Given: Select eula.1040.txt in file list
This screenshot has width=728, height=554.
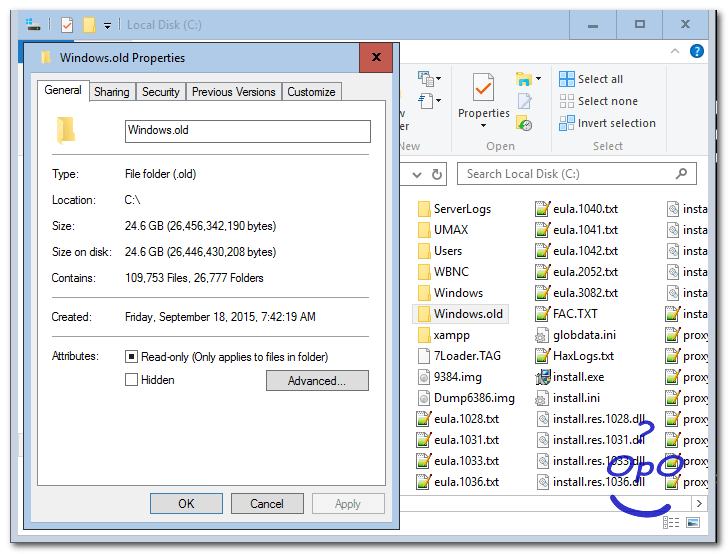Looking at the screenshot, I should tap(577, 209).
